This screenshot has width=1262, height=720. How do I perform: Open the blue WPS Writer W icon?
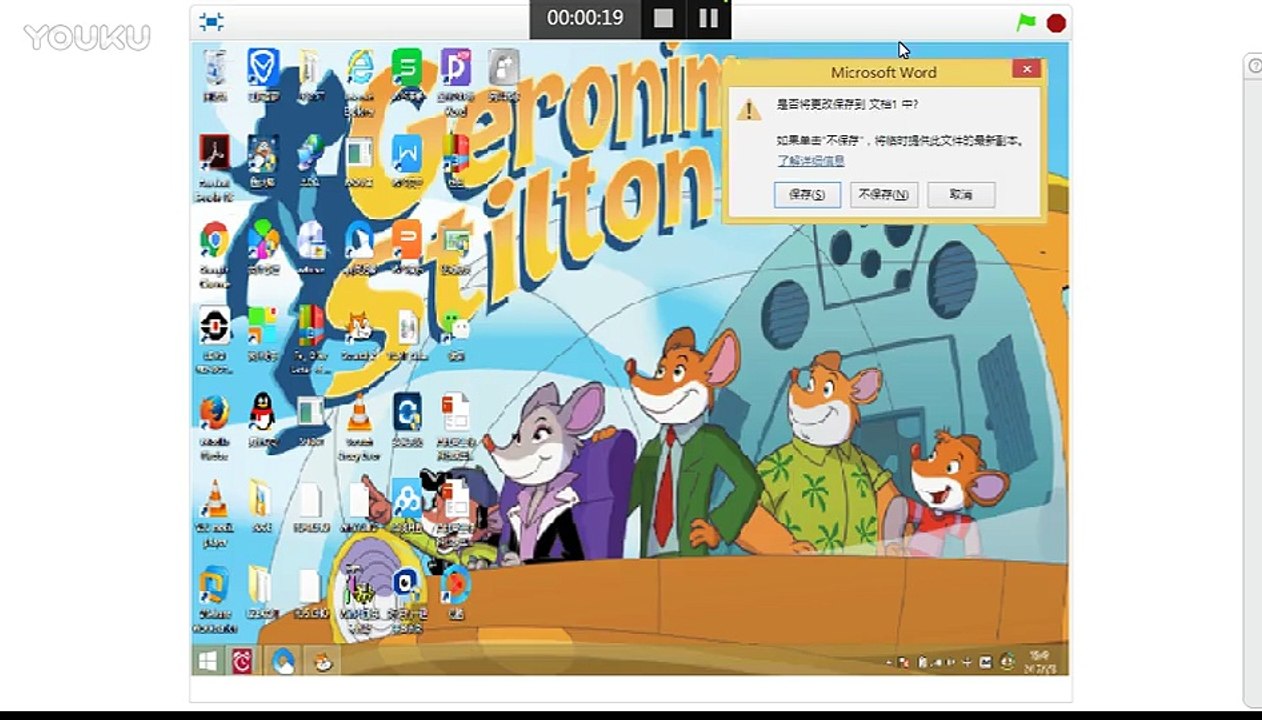[x=407, y=153]
